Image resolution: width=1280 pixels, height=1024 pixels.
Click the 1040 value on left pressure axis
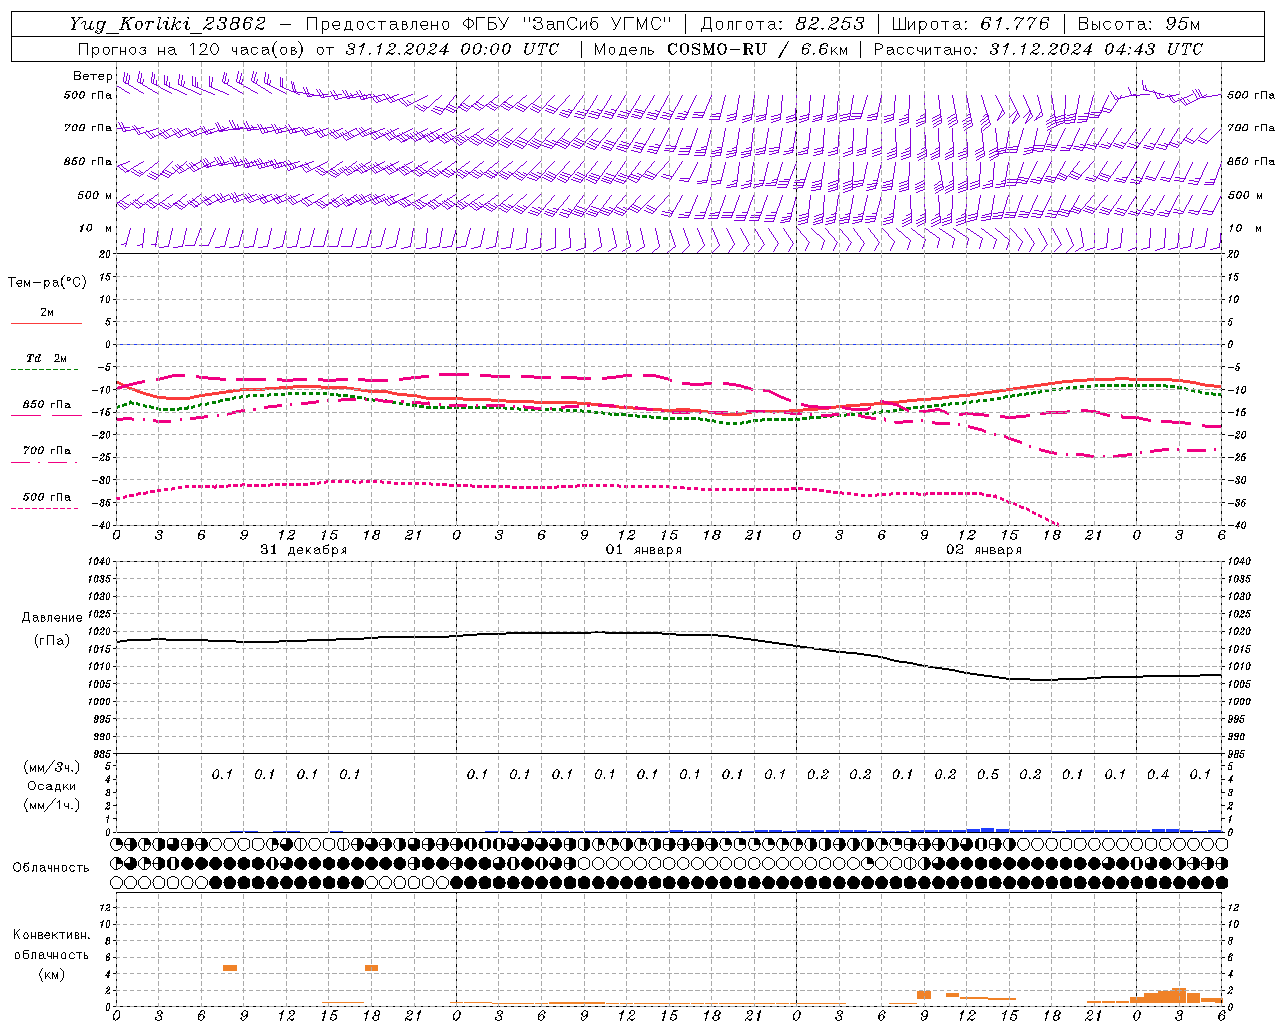(x=99, y=562)
